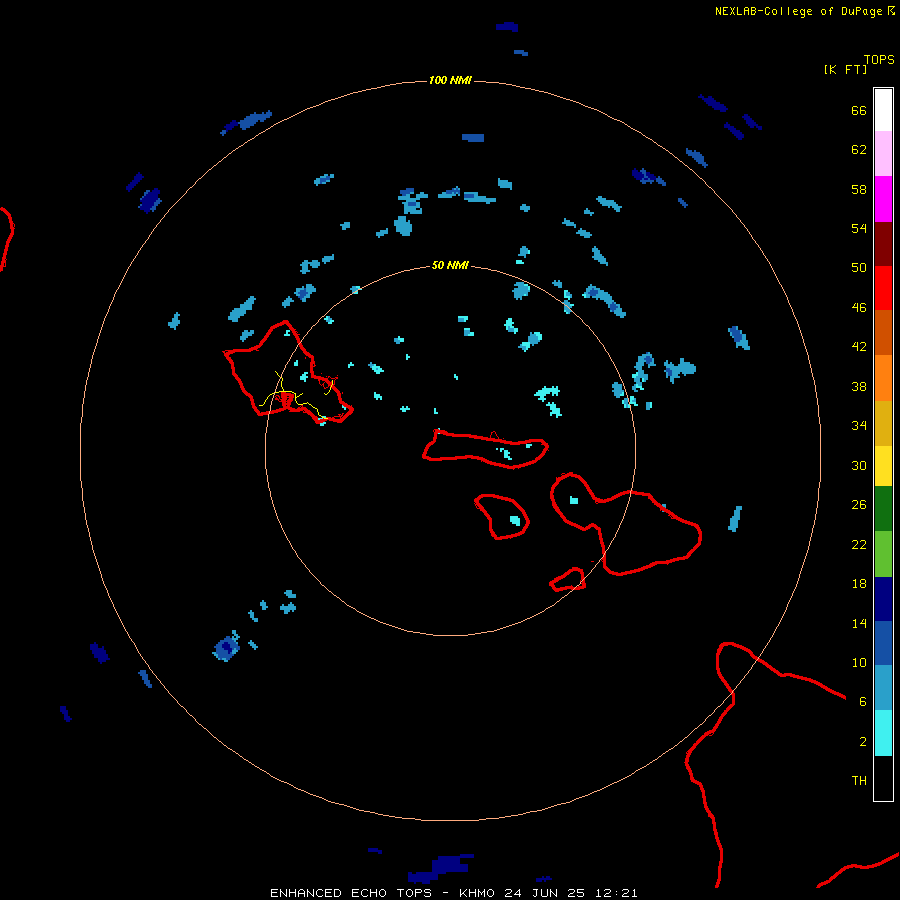The height and width of the screenshot is (900, 900).
Task: Click the legend value 58
Action: pyautogui.click(x=859, y=189)
